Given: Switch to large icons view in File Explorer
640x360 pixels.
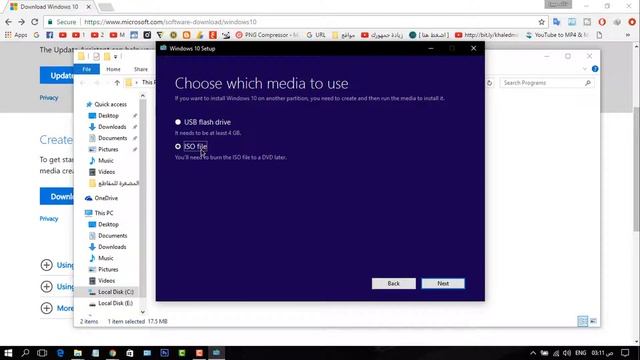Looking at the screenshot, I should coord(593,321).
